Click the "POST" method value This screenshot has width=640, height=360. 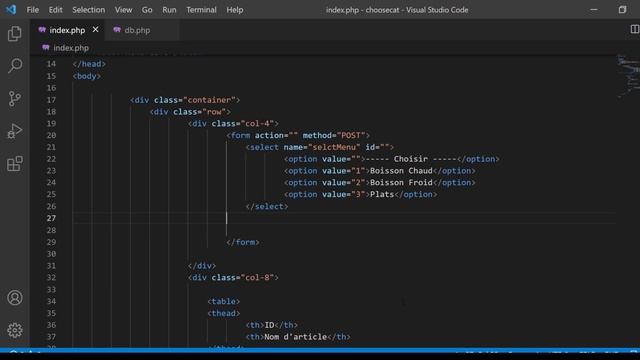[x=351, y=135]
